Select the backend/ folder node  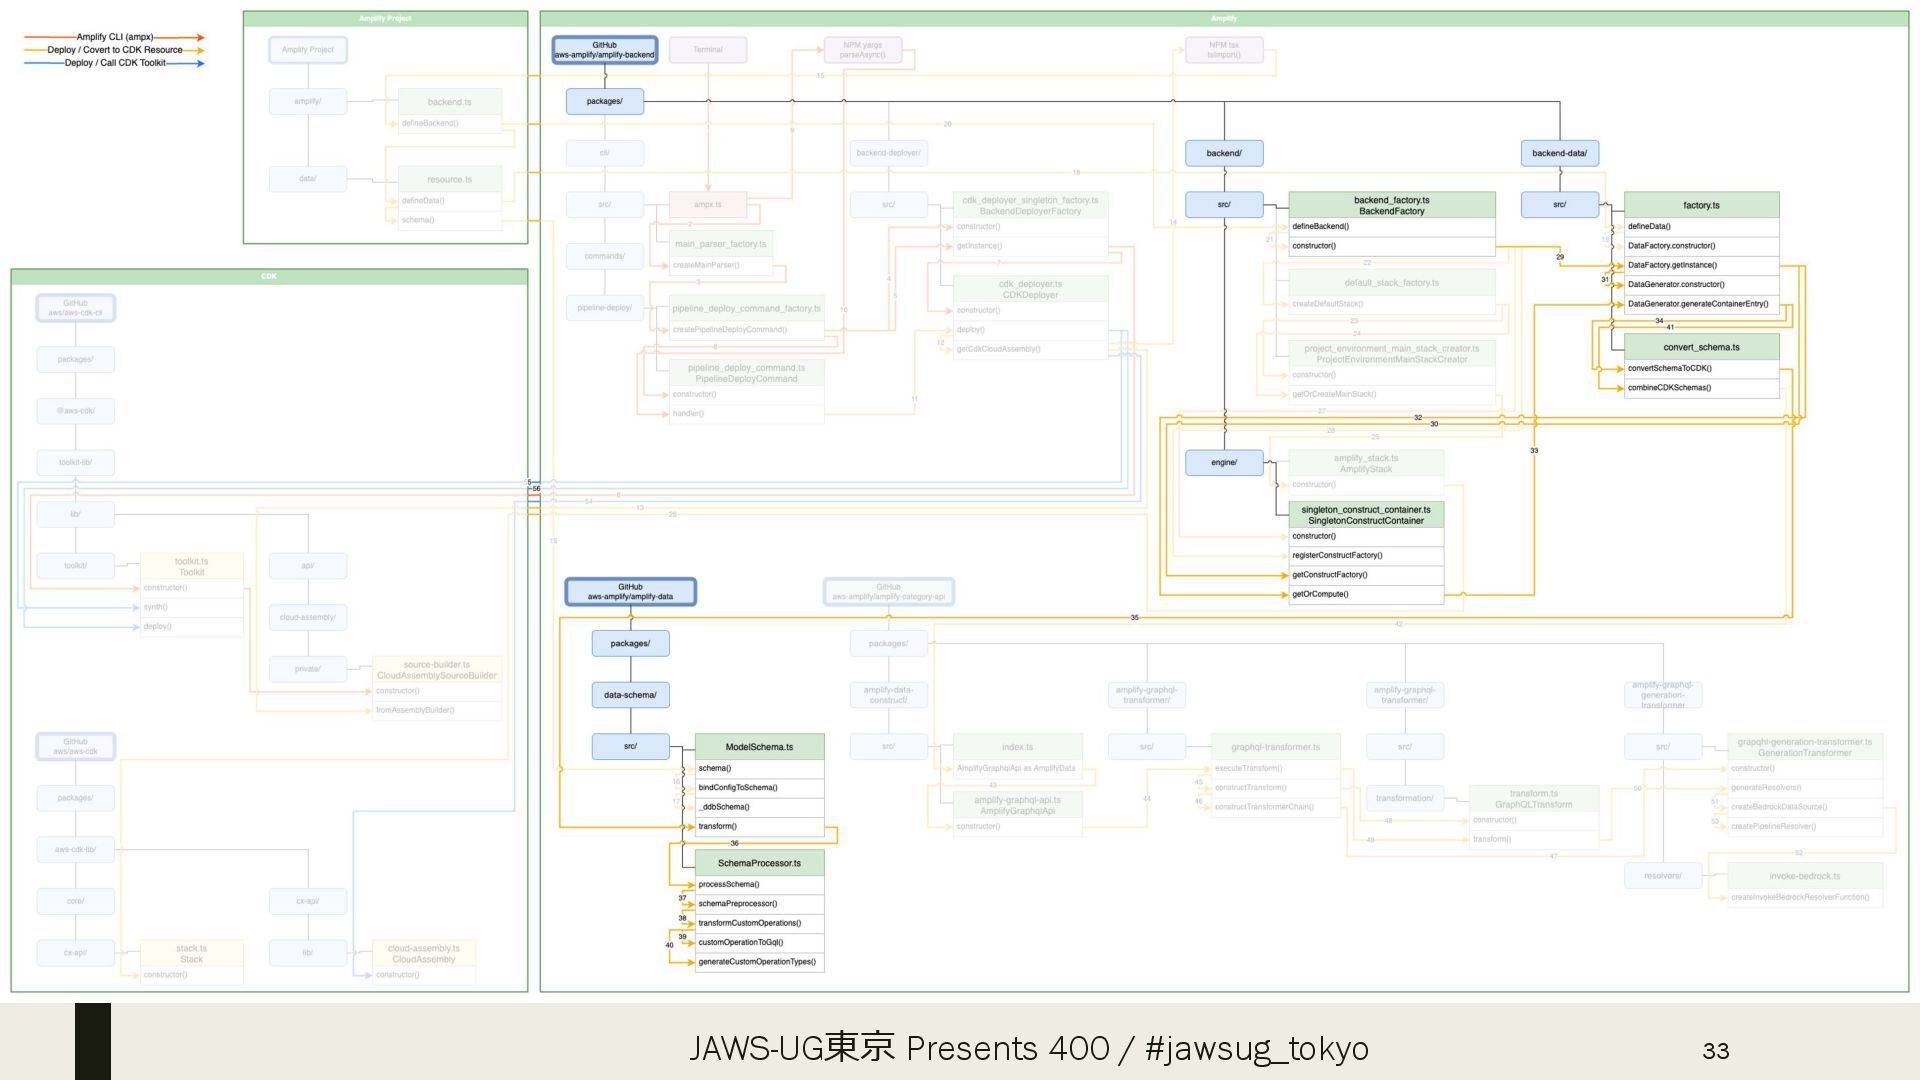[x=1223, y=153]
